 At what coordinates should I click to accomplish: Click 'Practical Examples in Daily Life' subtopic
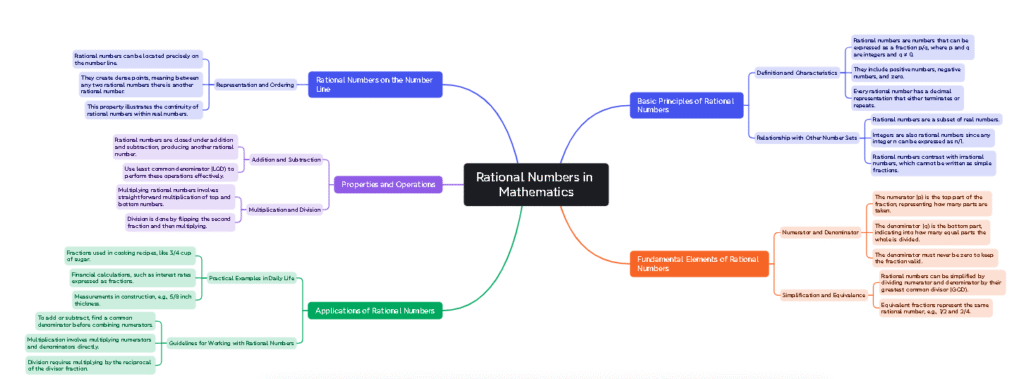pos(251,278)
